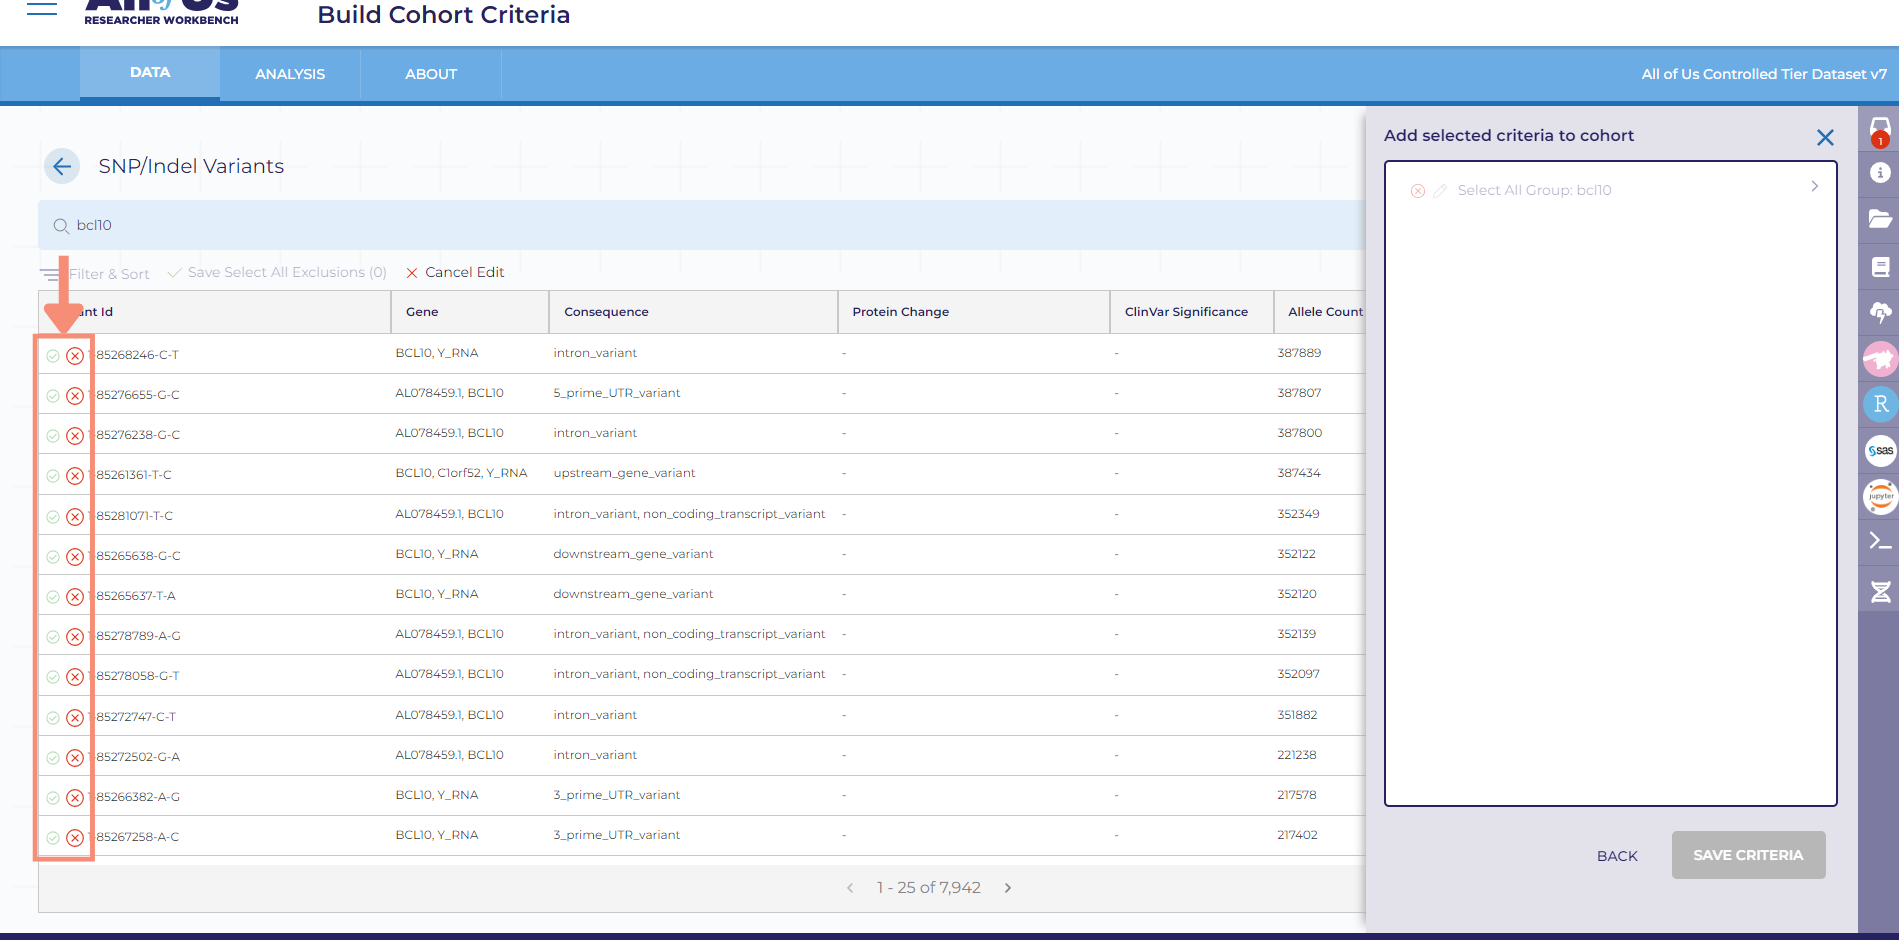Remove Select All Group bcl10 criterion

point(1418,191)
